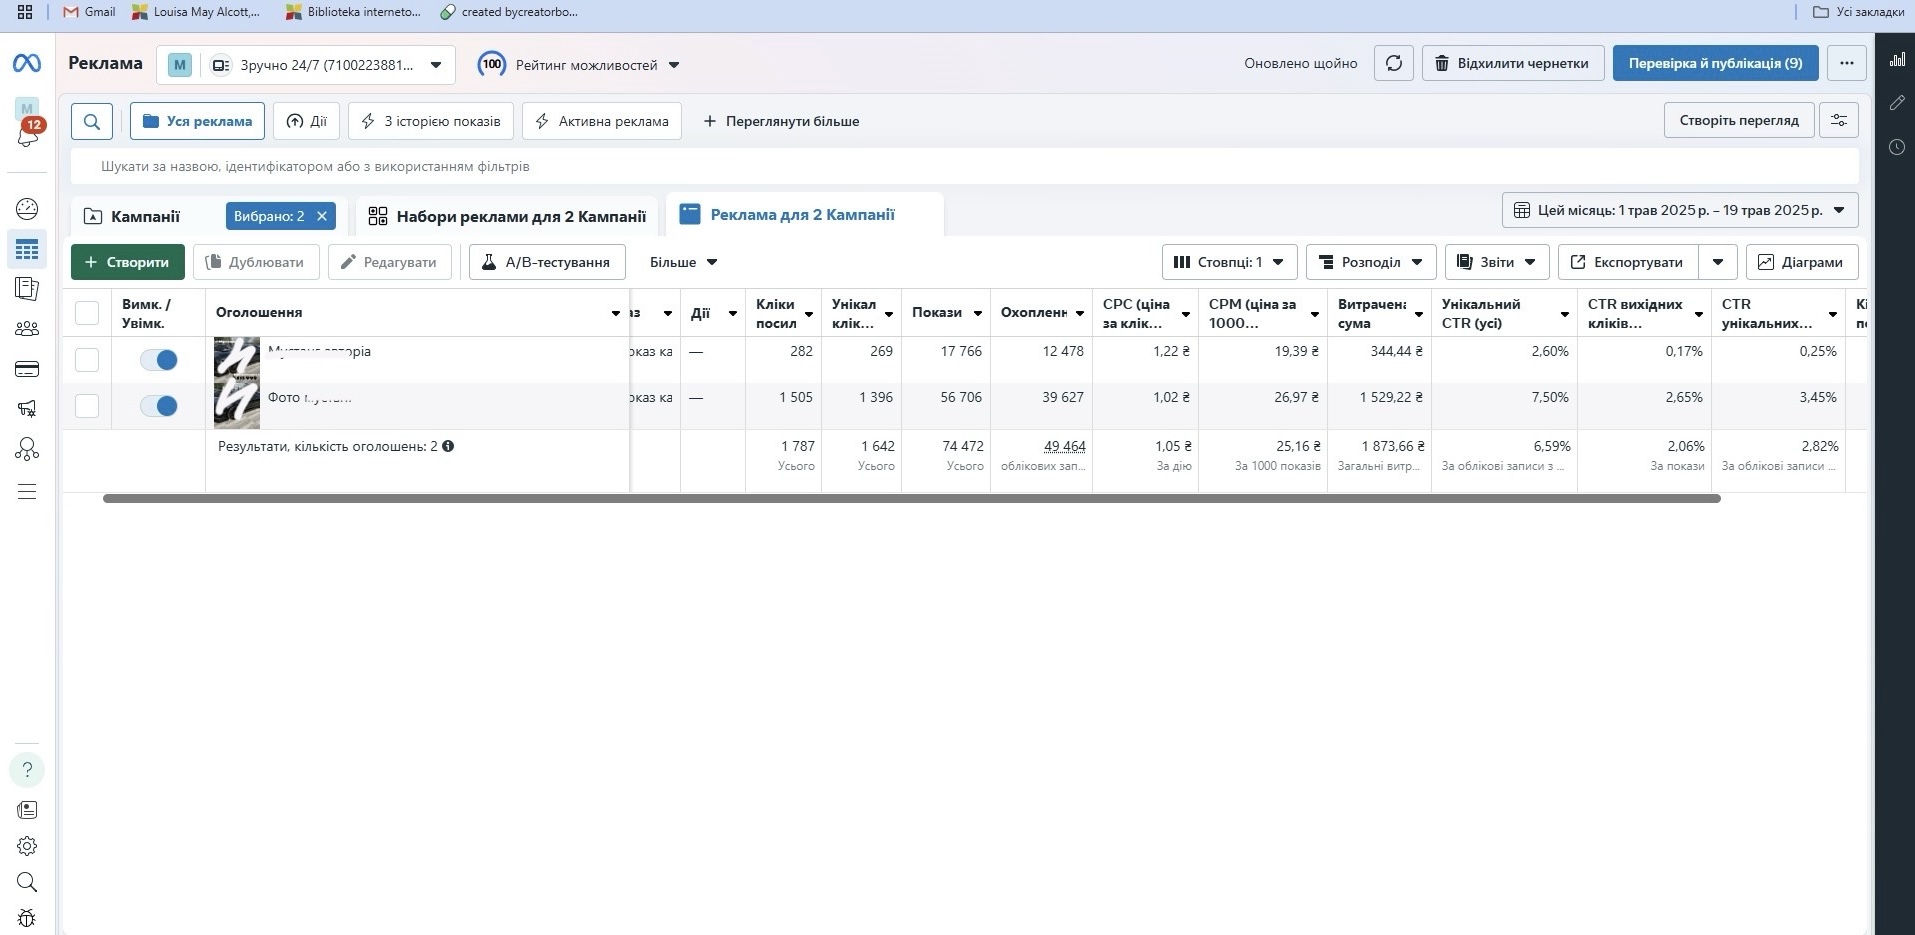
Task: Open the three-dot more options button
Action: click(x=1846, y=63)
